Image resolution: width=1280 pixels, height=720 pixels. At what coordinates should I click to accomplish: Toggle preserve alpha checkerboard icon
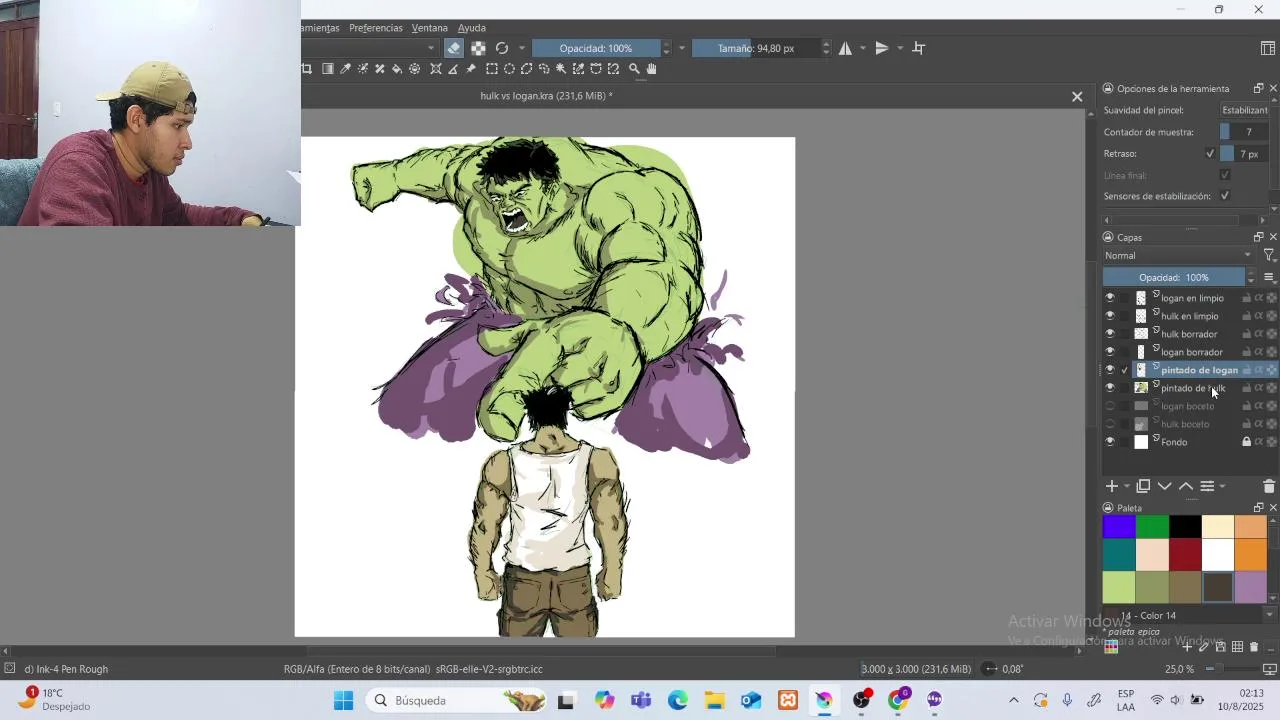coord(479,48)
